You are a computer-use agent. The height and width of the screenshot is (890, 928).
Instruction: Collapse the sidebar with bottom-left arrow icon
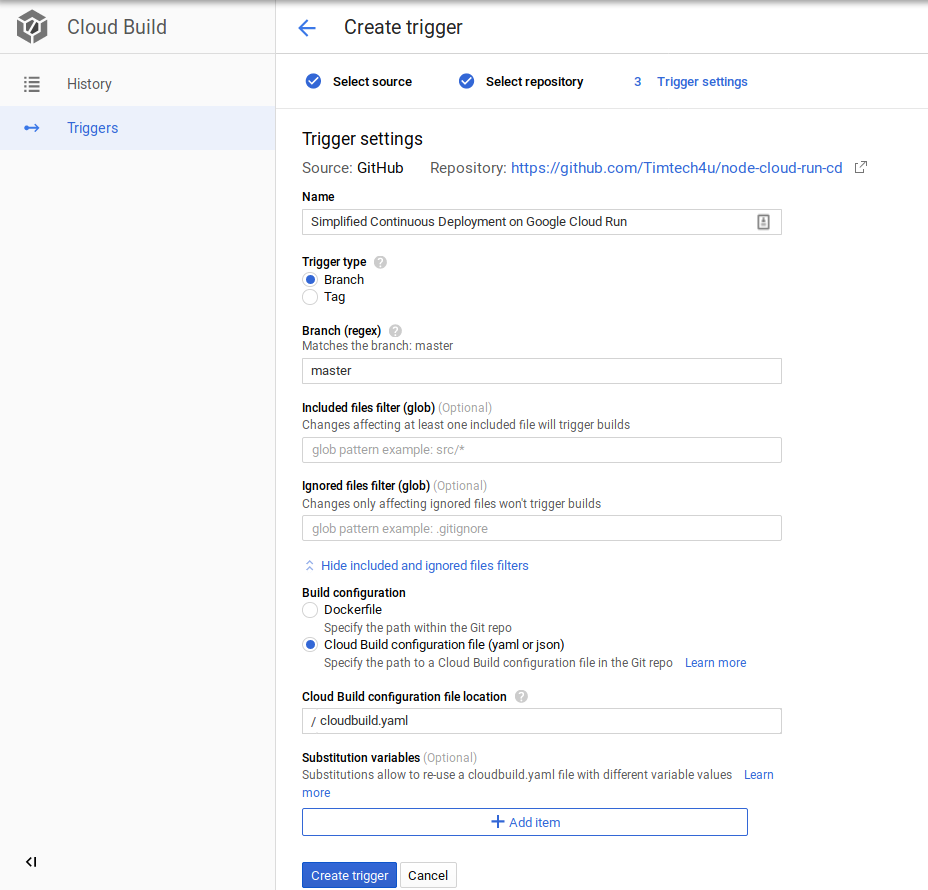[x=31, y=862]
